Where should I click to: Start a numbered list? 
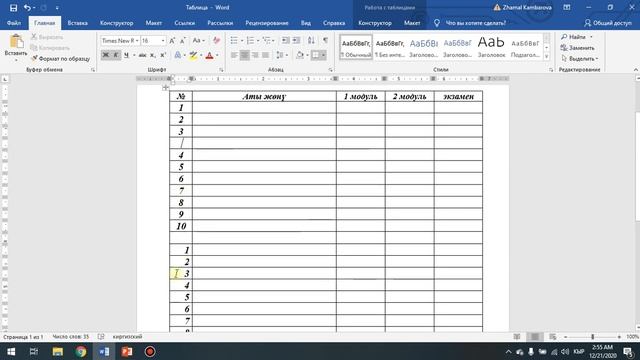point(250,40)
